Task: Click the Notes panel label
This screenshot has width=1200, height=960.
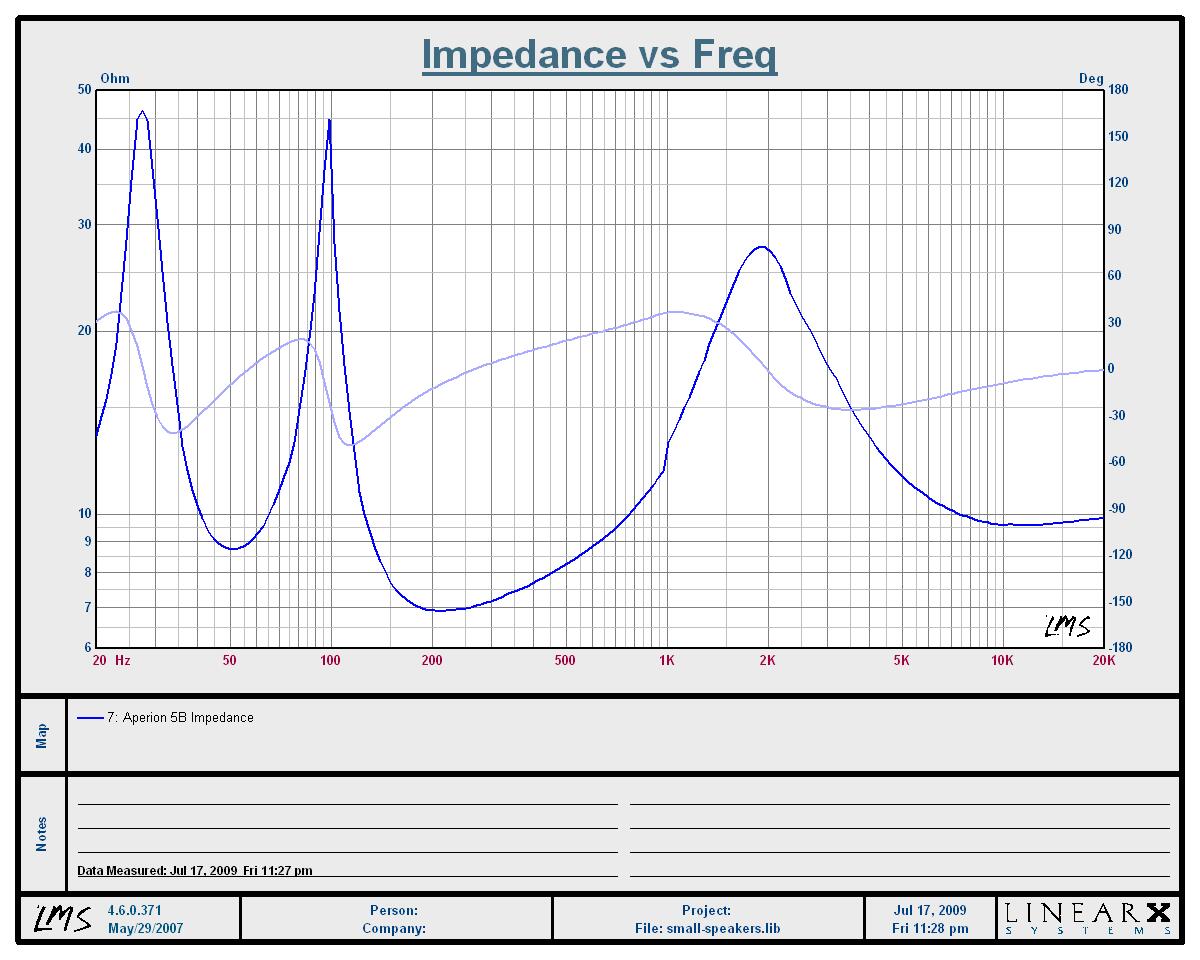Action: pyautogui.click(x=42, y=834)
